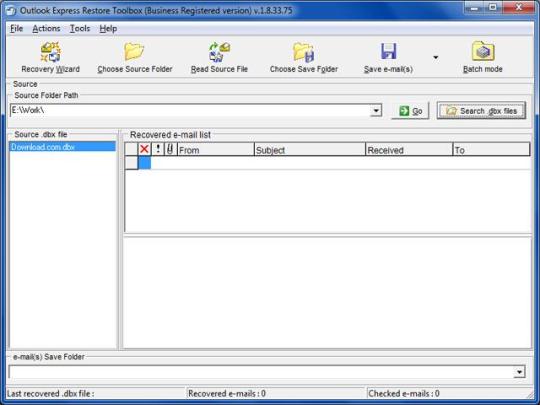Sort by Subject column header
The image size is (540, 405).
(x=310, y=150)
